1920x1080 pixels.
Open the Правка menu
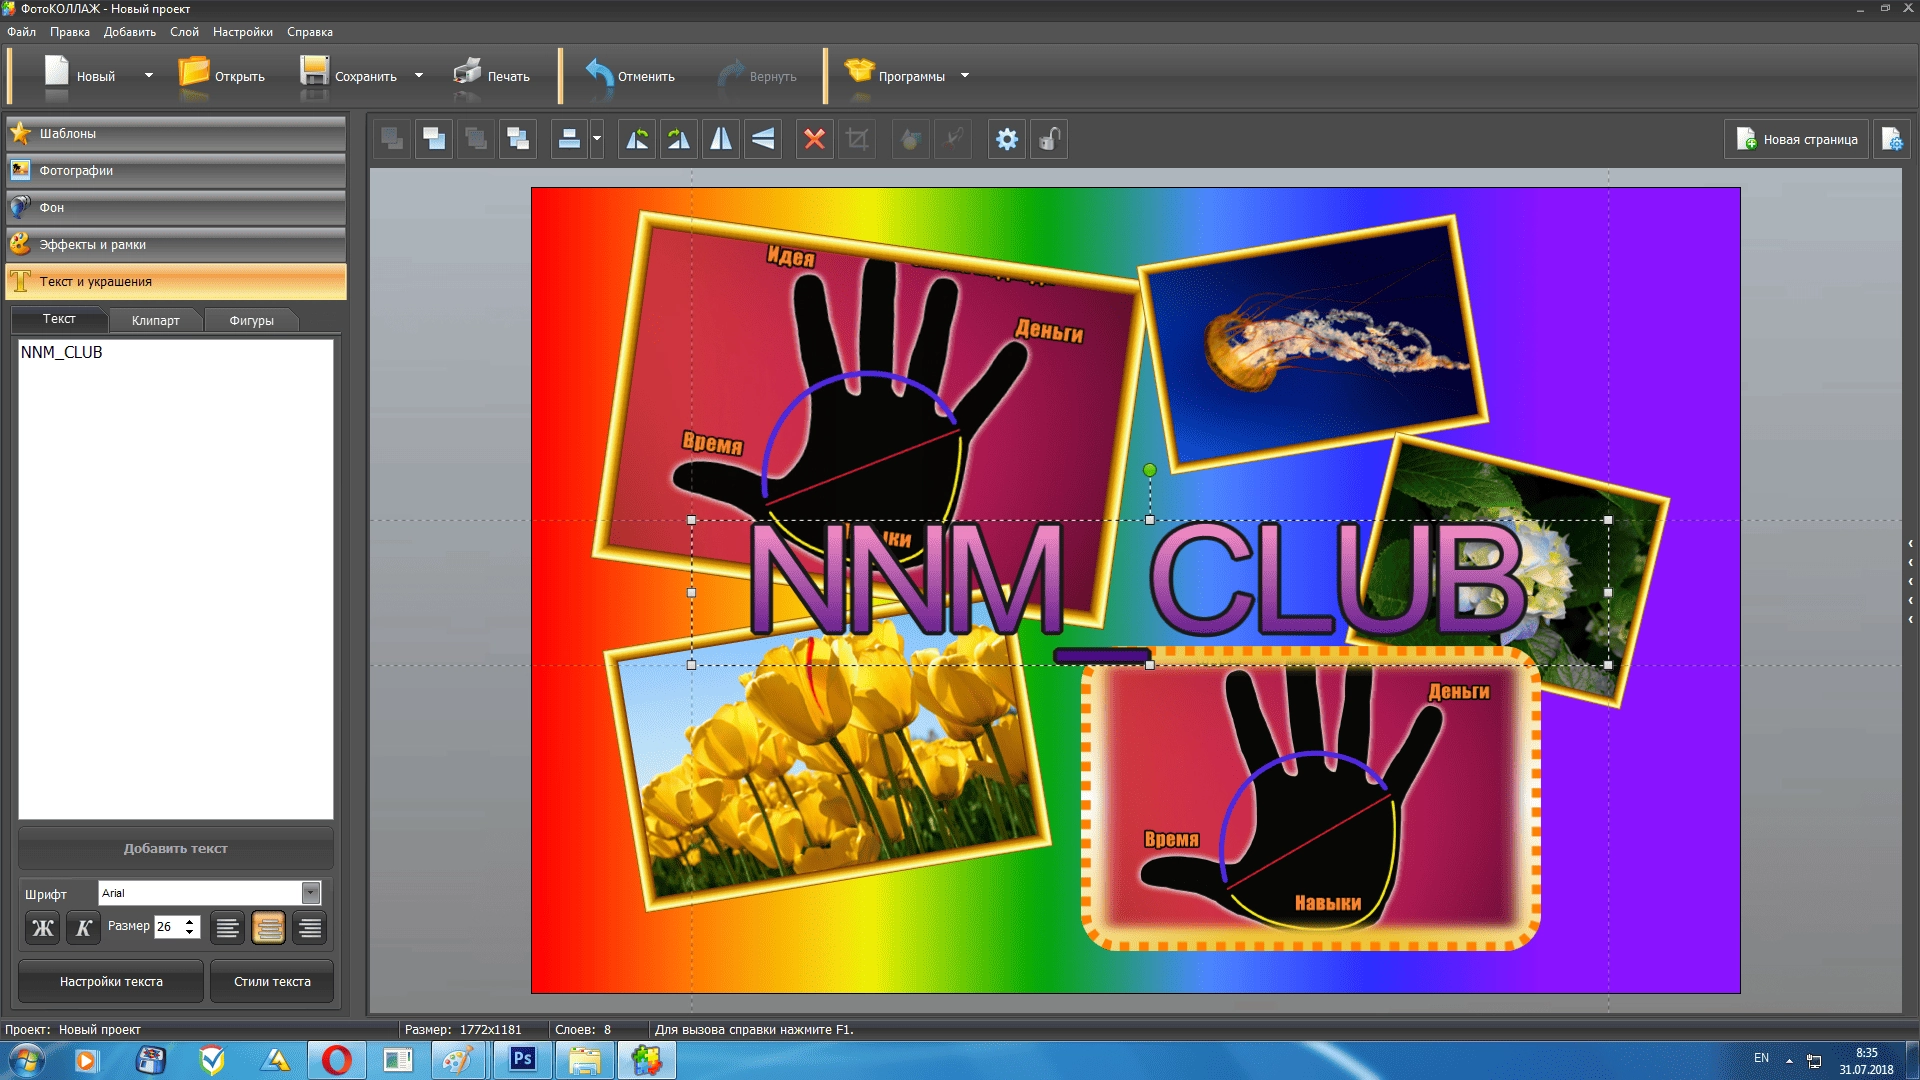(70, 32)
